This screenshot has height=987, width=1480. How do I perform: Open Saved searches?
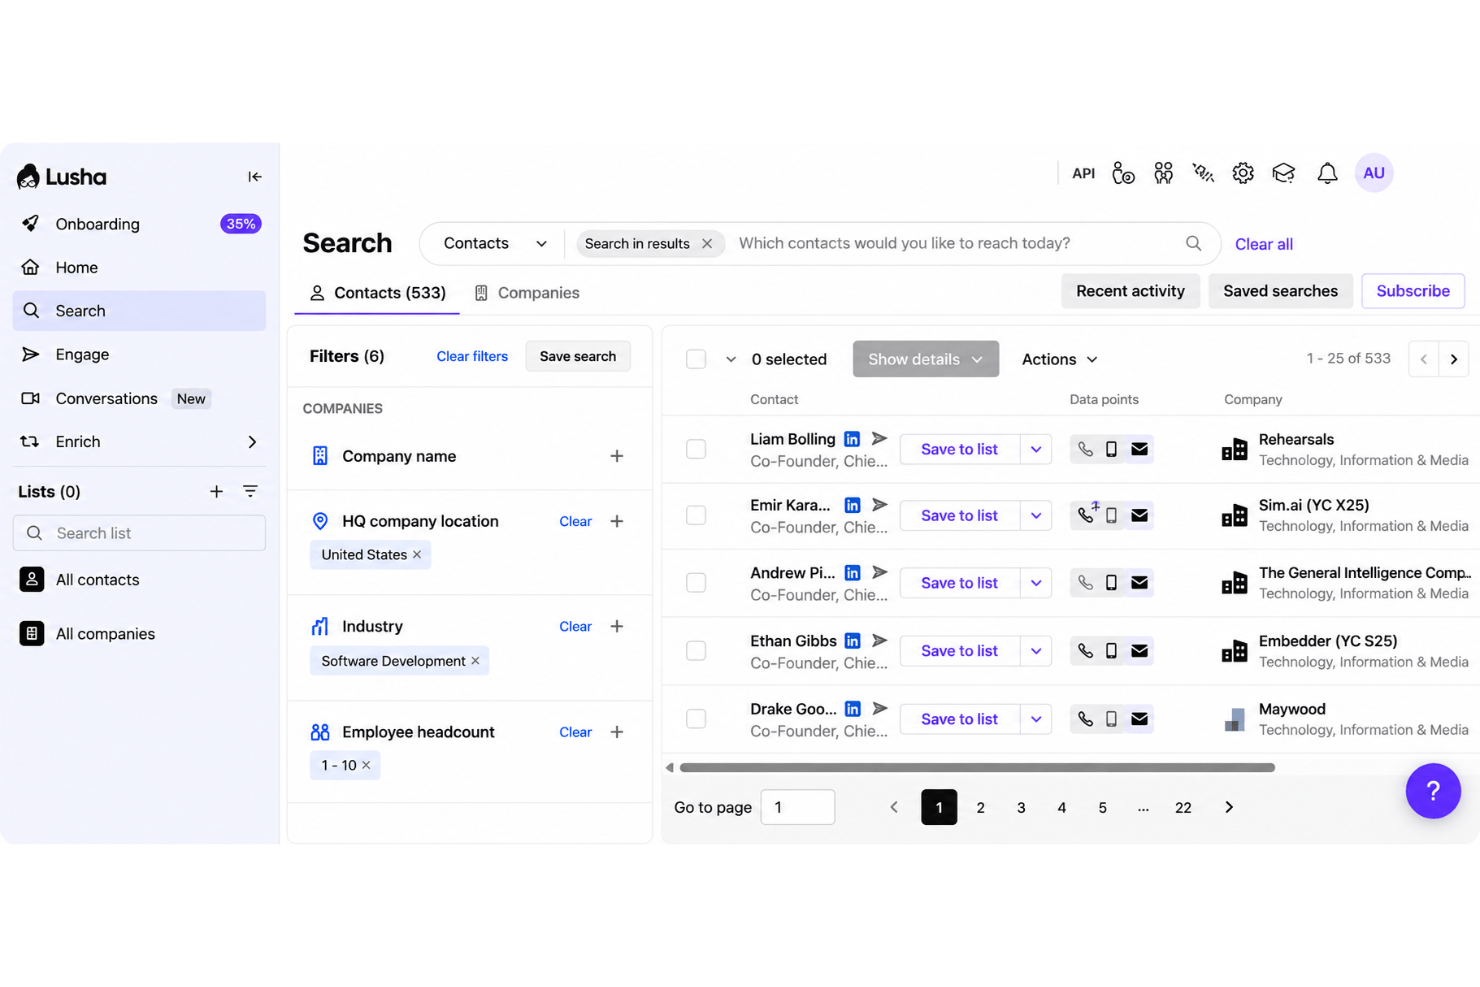point(1280,291)
